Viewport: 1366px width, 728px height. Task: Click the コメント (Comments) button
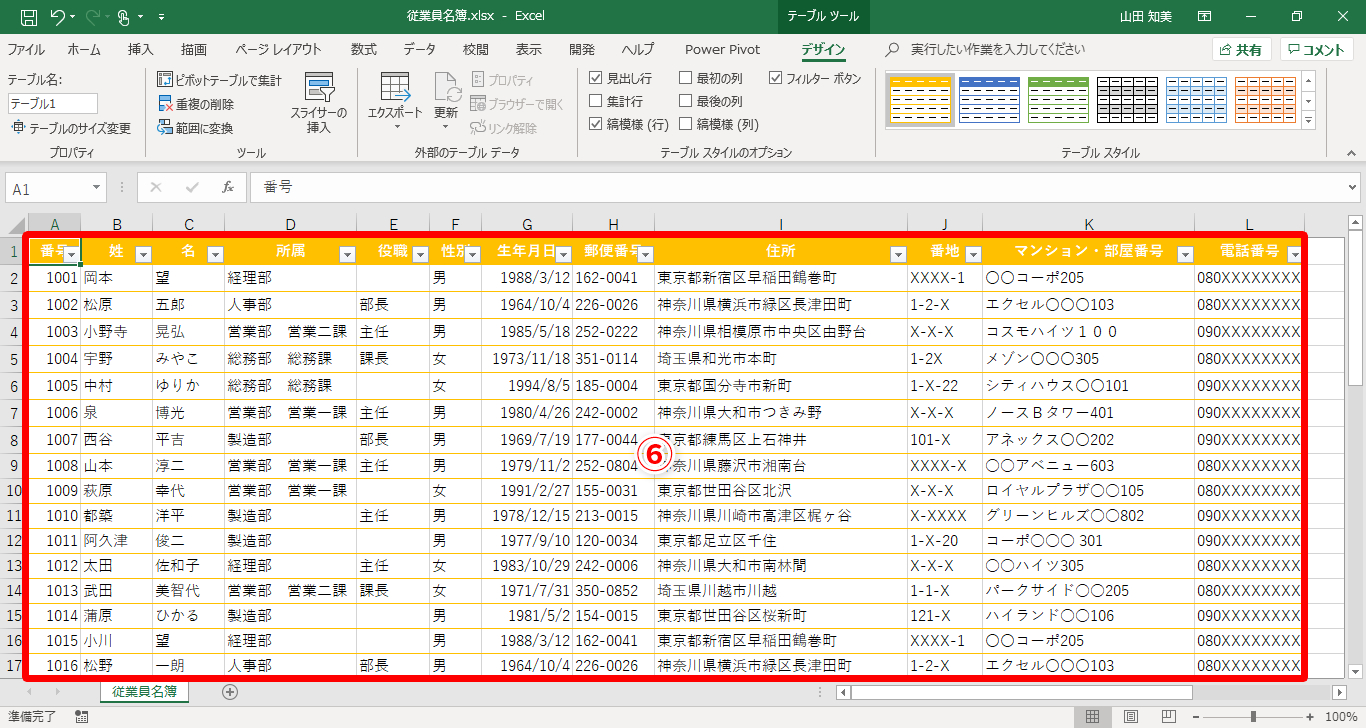(1317, 50)
